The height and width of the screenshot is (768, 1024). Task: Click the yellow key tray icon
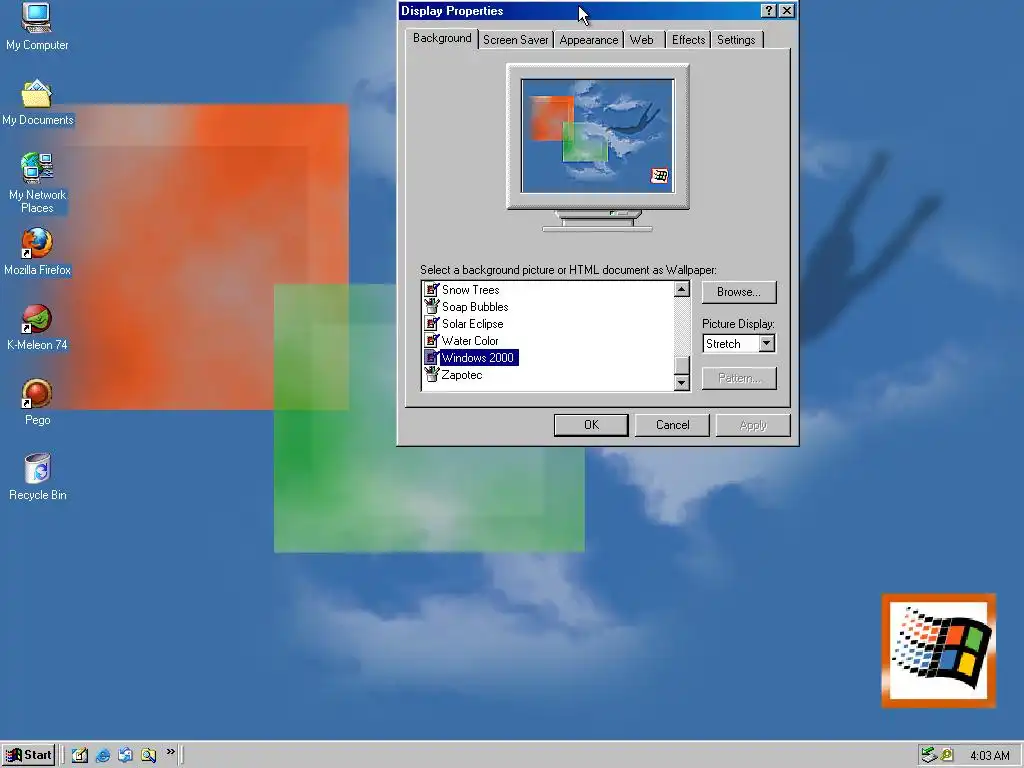pos(946,755)
